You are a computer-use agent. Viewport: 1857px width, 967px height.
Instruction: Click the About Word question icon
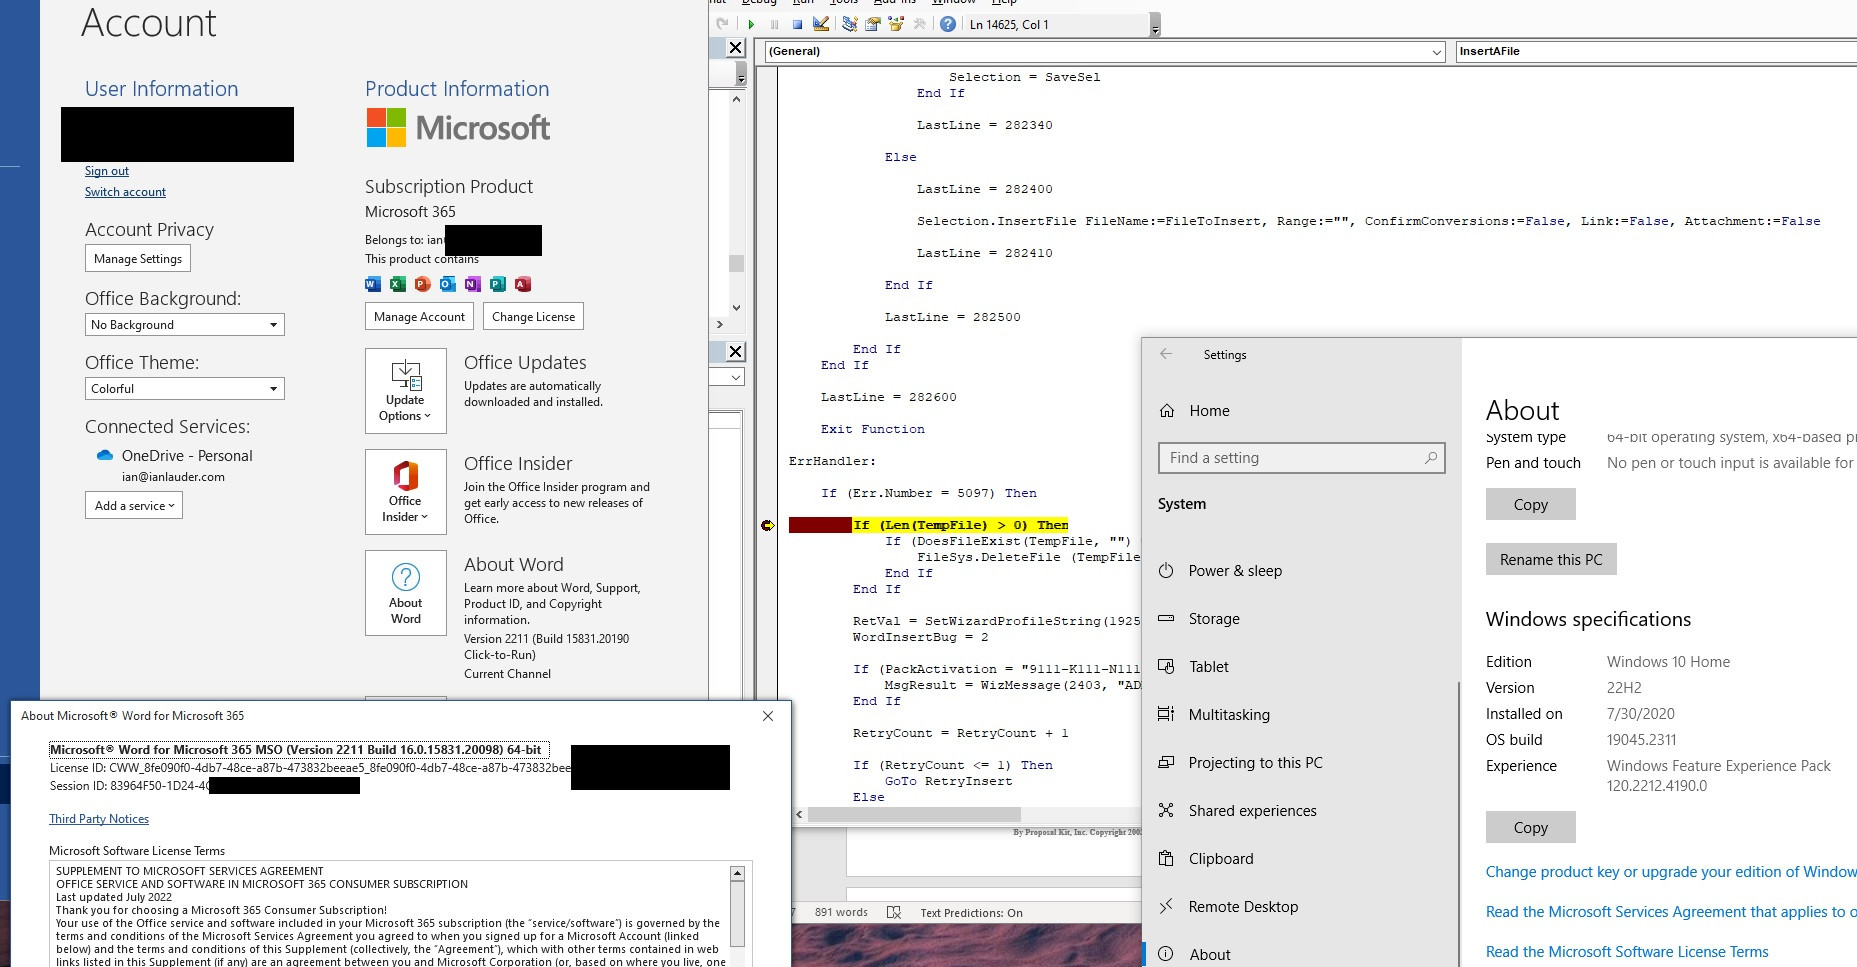[x=406, y=593]
